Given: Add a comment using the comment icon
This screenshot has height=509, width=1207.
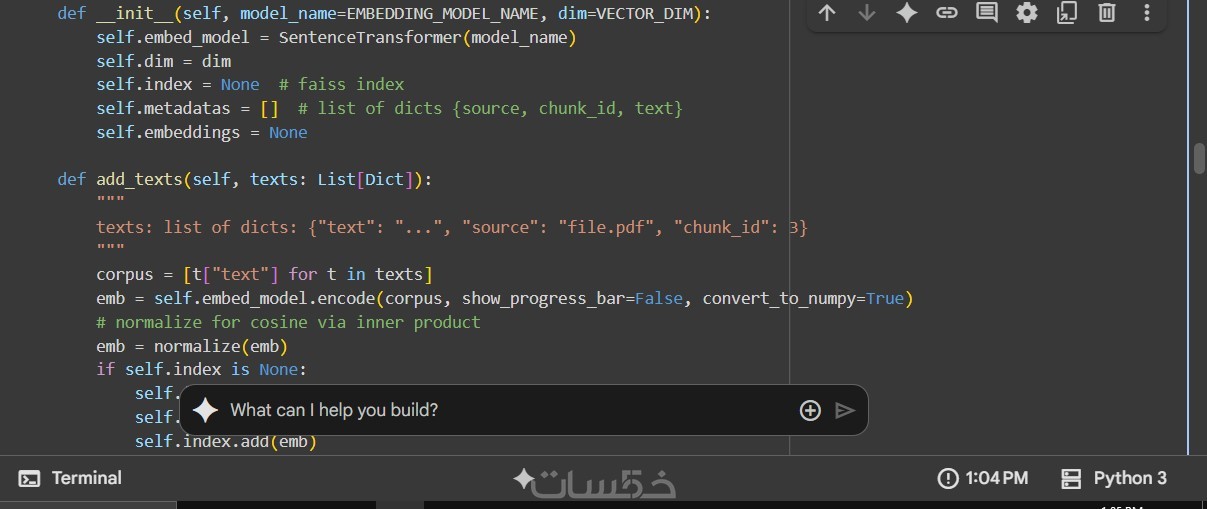Looking at the screenshot, I should coord(987,13).
